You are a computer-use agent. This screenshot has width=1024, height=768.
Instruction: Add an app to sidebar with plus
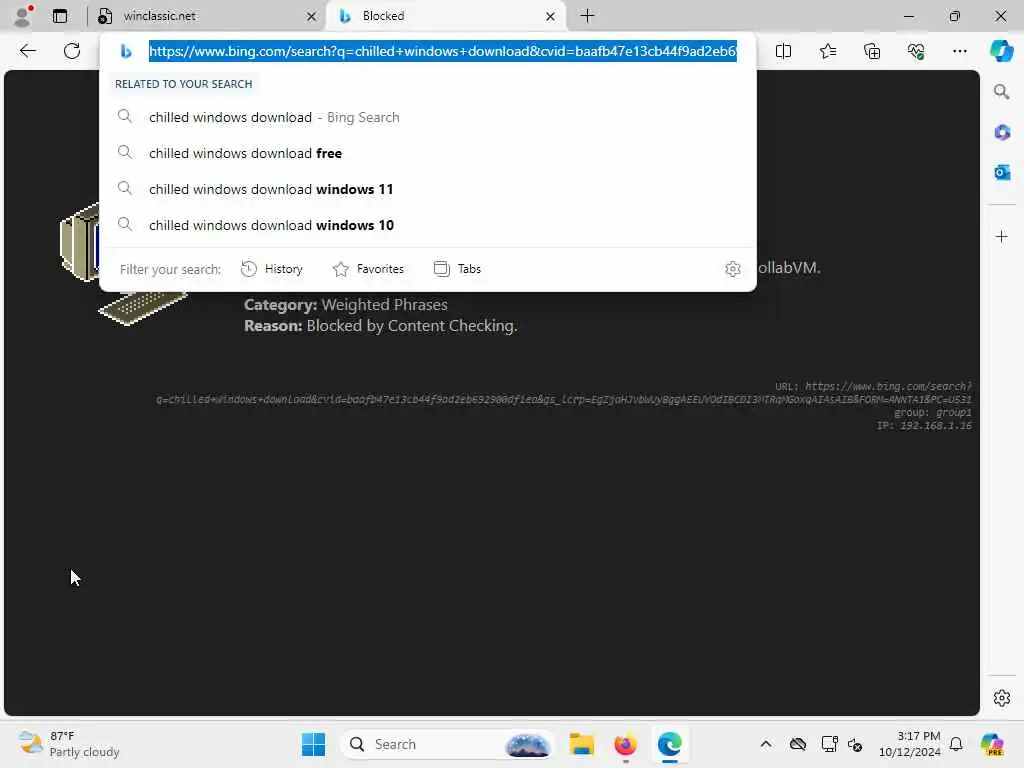(1002, 236)
